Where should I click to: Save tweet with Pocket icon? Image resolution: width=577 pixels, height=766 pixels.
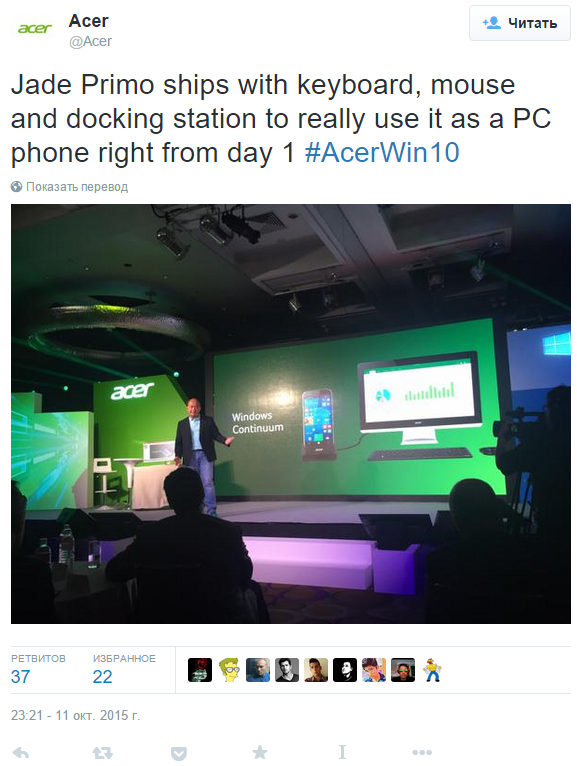coord(179,753)
